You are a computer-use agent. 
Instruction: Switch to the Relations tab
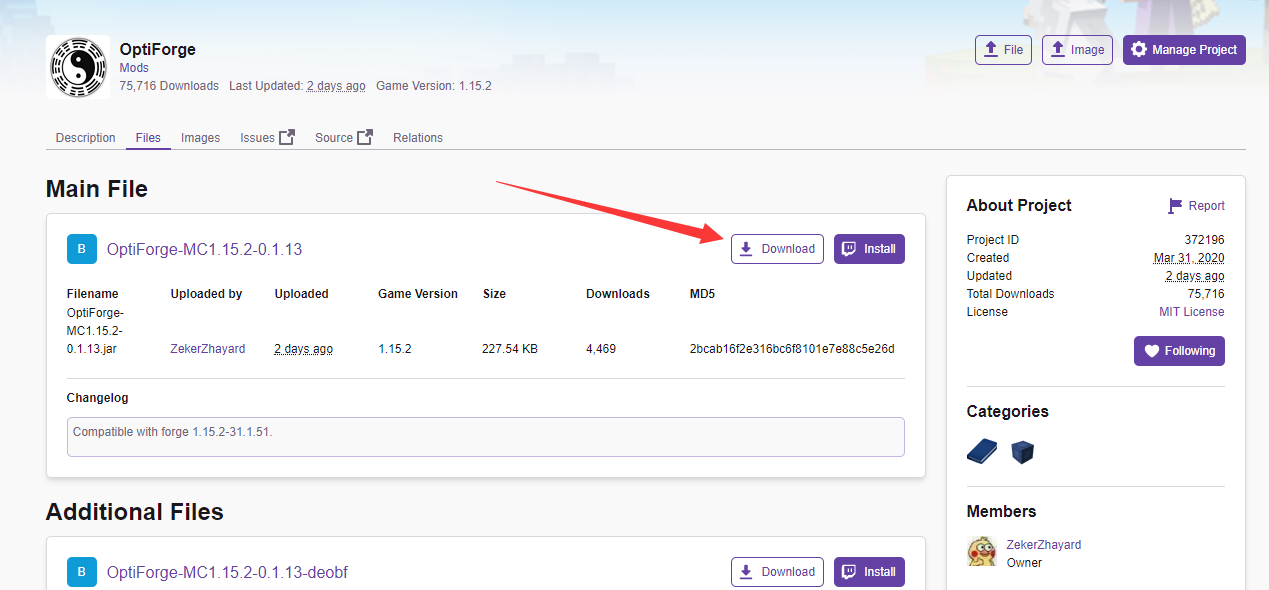click(x=418, y=138)
